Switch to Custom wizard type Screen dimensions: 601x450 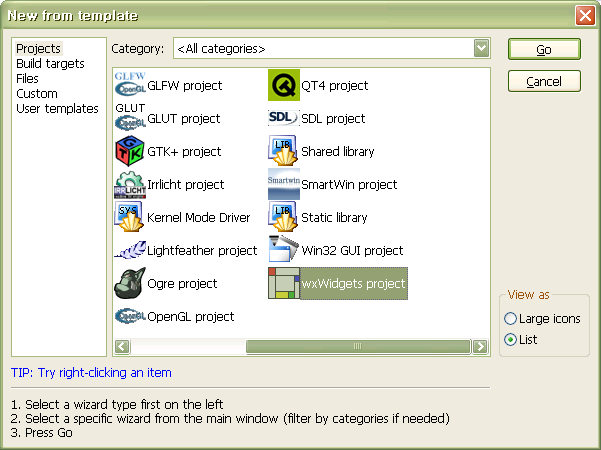point(37,94)
